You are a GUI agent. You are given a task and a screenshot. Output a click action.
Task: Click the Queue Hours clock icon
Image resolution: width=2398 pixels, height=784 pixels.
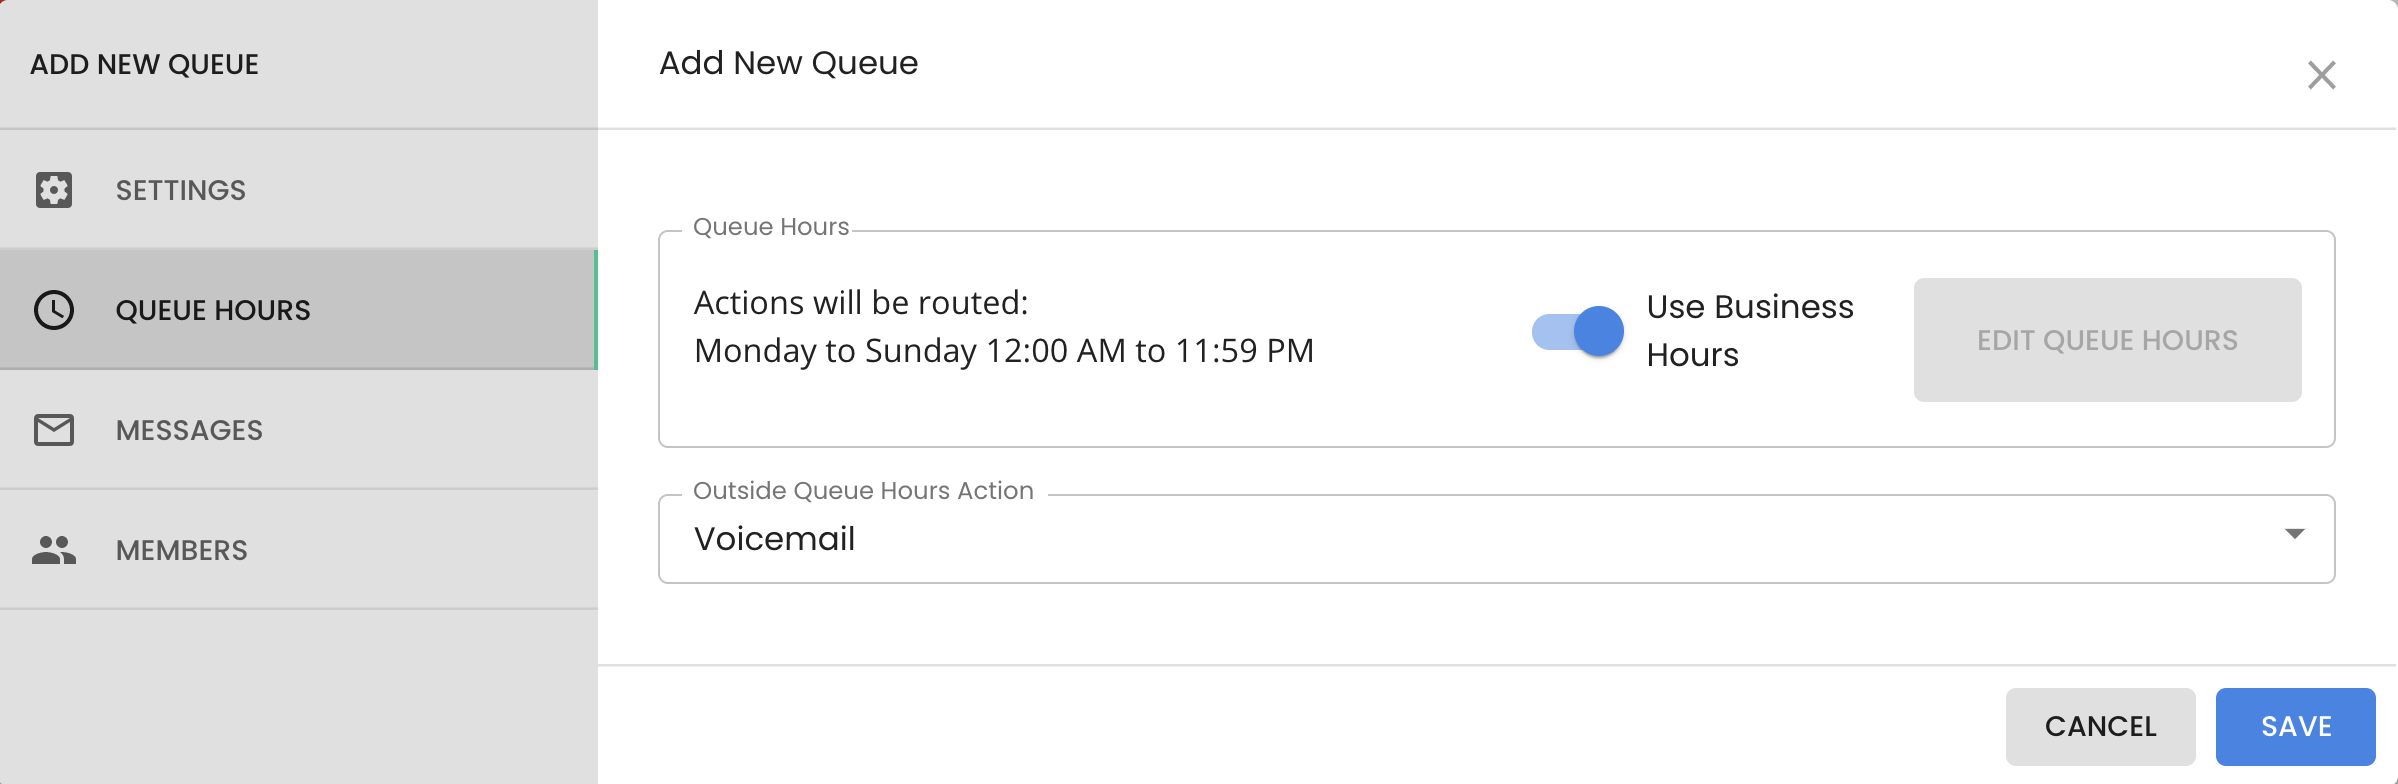click(54, 310)
